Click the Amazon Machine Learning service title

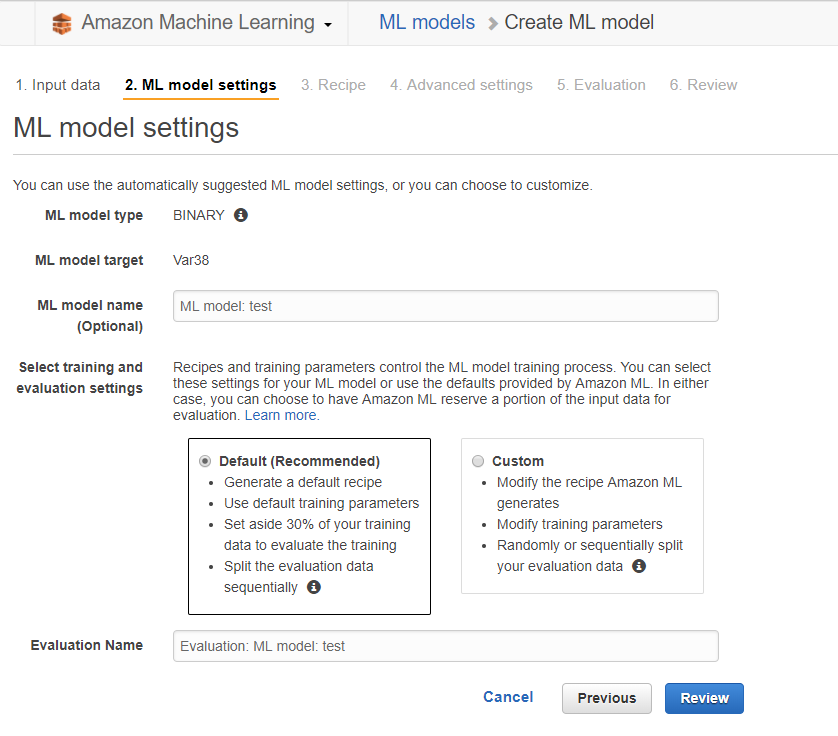198,22
